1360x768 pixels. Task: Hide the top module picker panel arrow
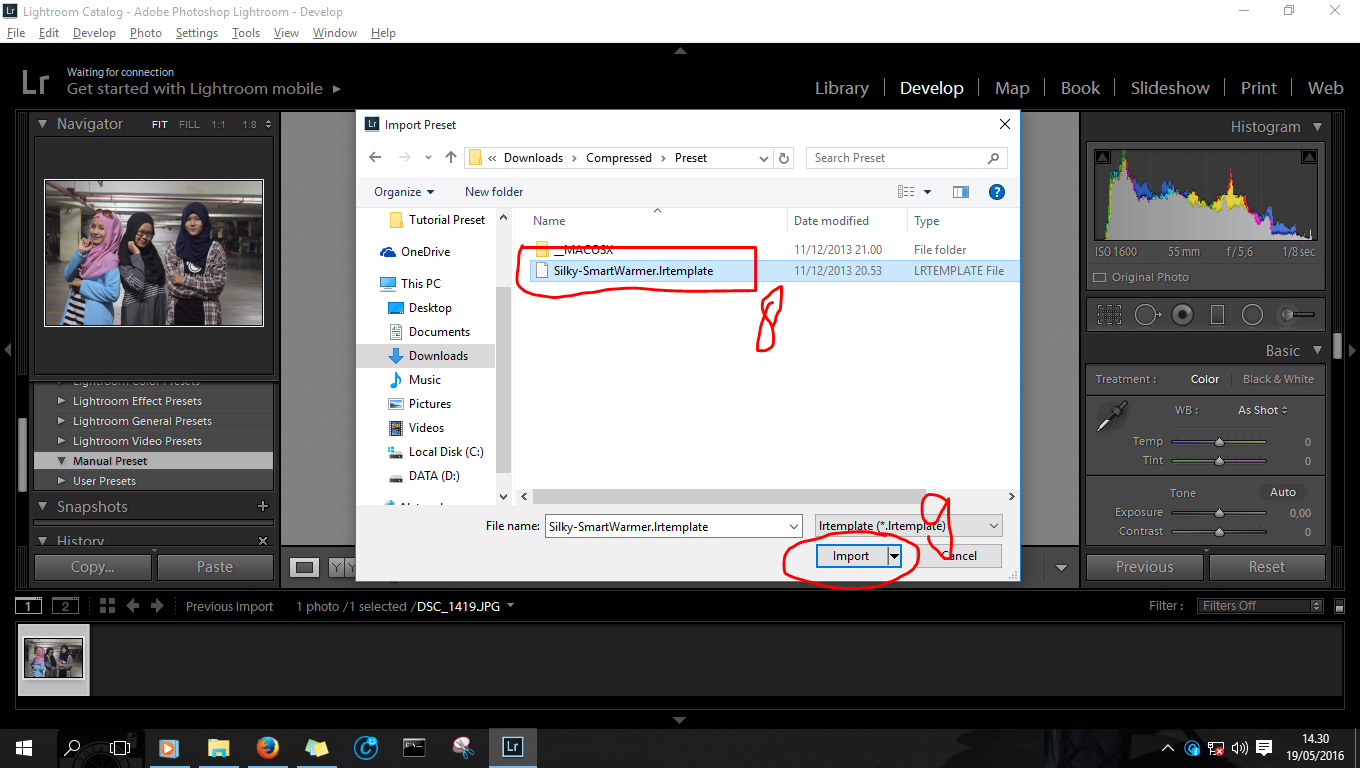[680, 50]
